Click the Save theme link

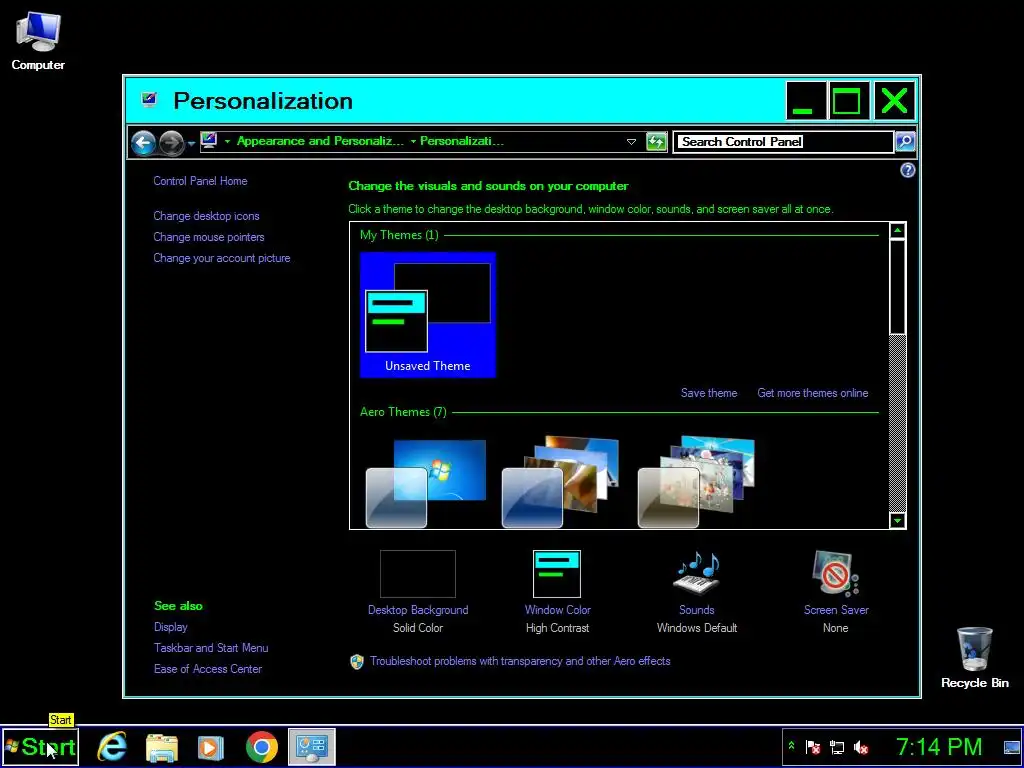click(709, 393)
